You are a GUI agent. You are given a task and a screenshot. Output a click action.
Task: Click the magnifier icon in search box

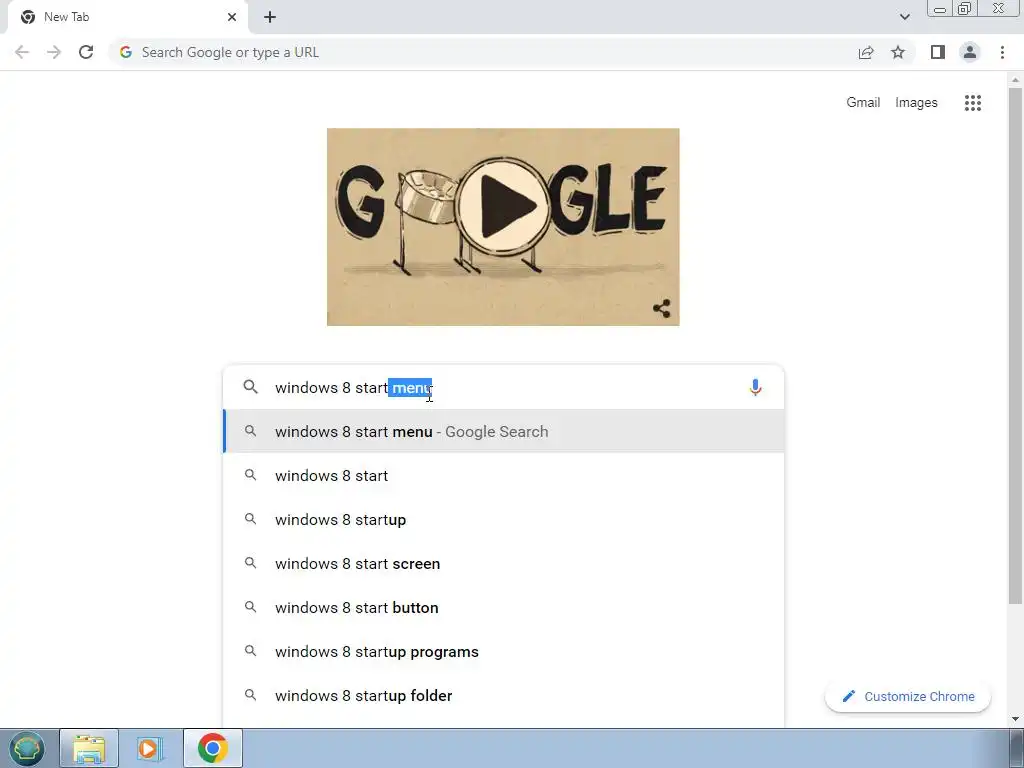(x=250, y=387)
